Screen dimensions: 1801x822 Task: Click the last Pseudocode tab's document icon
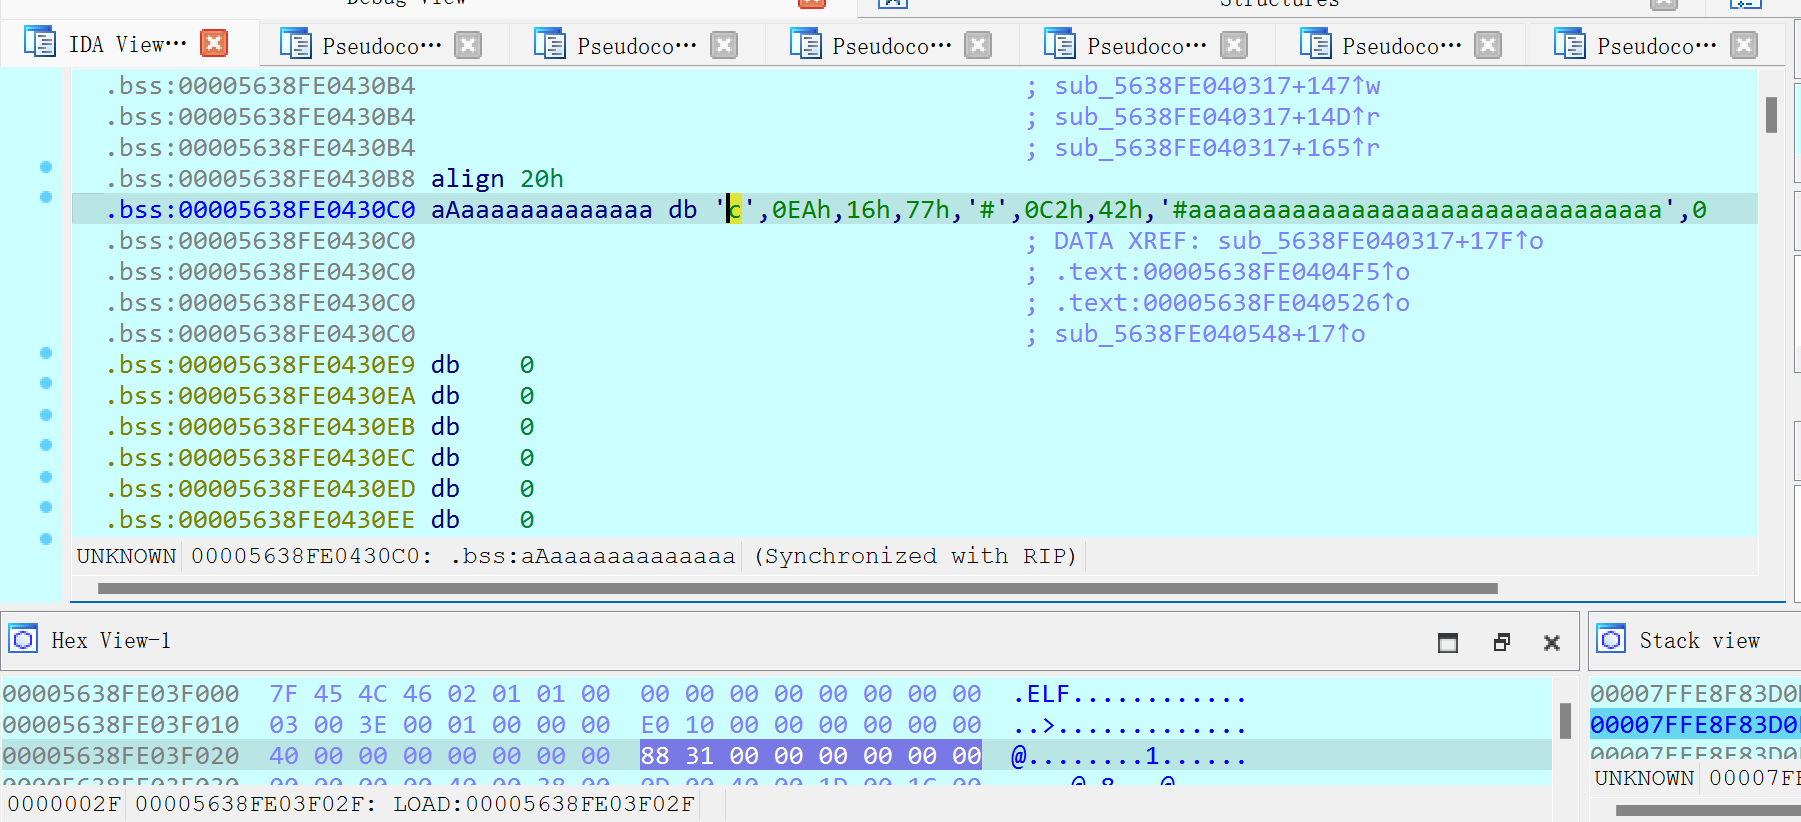[x=1569, y=45]
